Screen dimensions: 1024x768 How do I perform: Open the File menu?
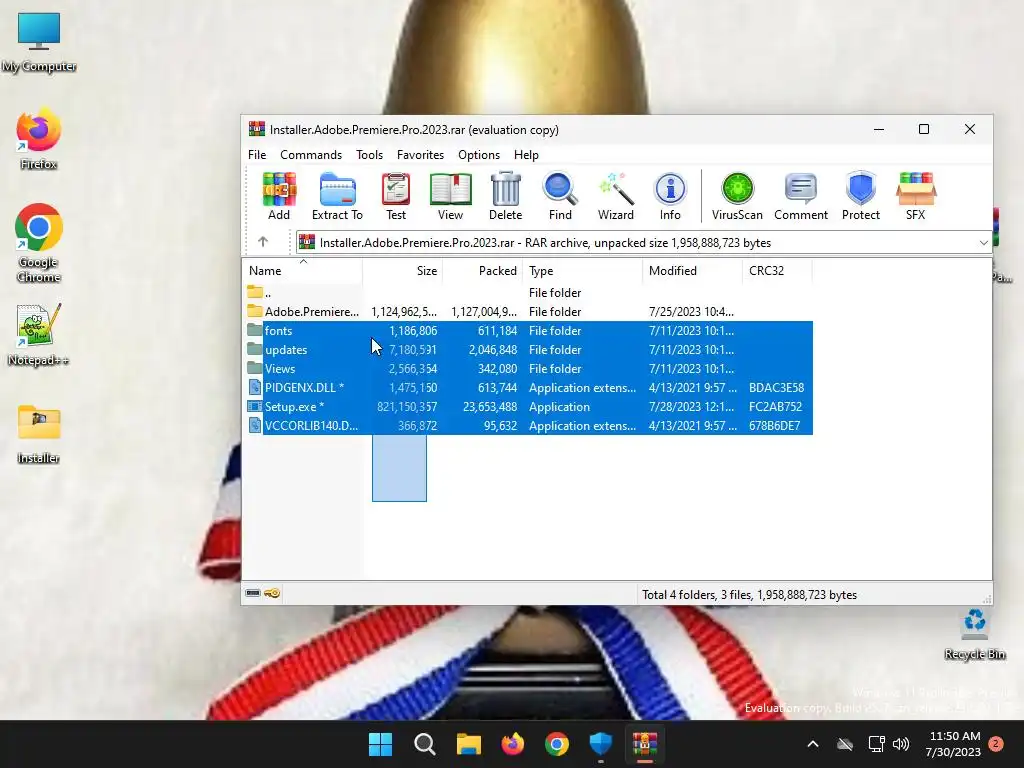point(257,155)
